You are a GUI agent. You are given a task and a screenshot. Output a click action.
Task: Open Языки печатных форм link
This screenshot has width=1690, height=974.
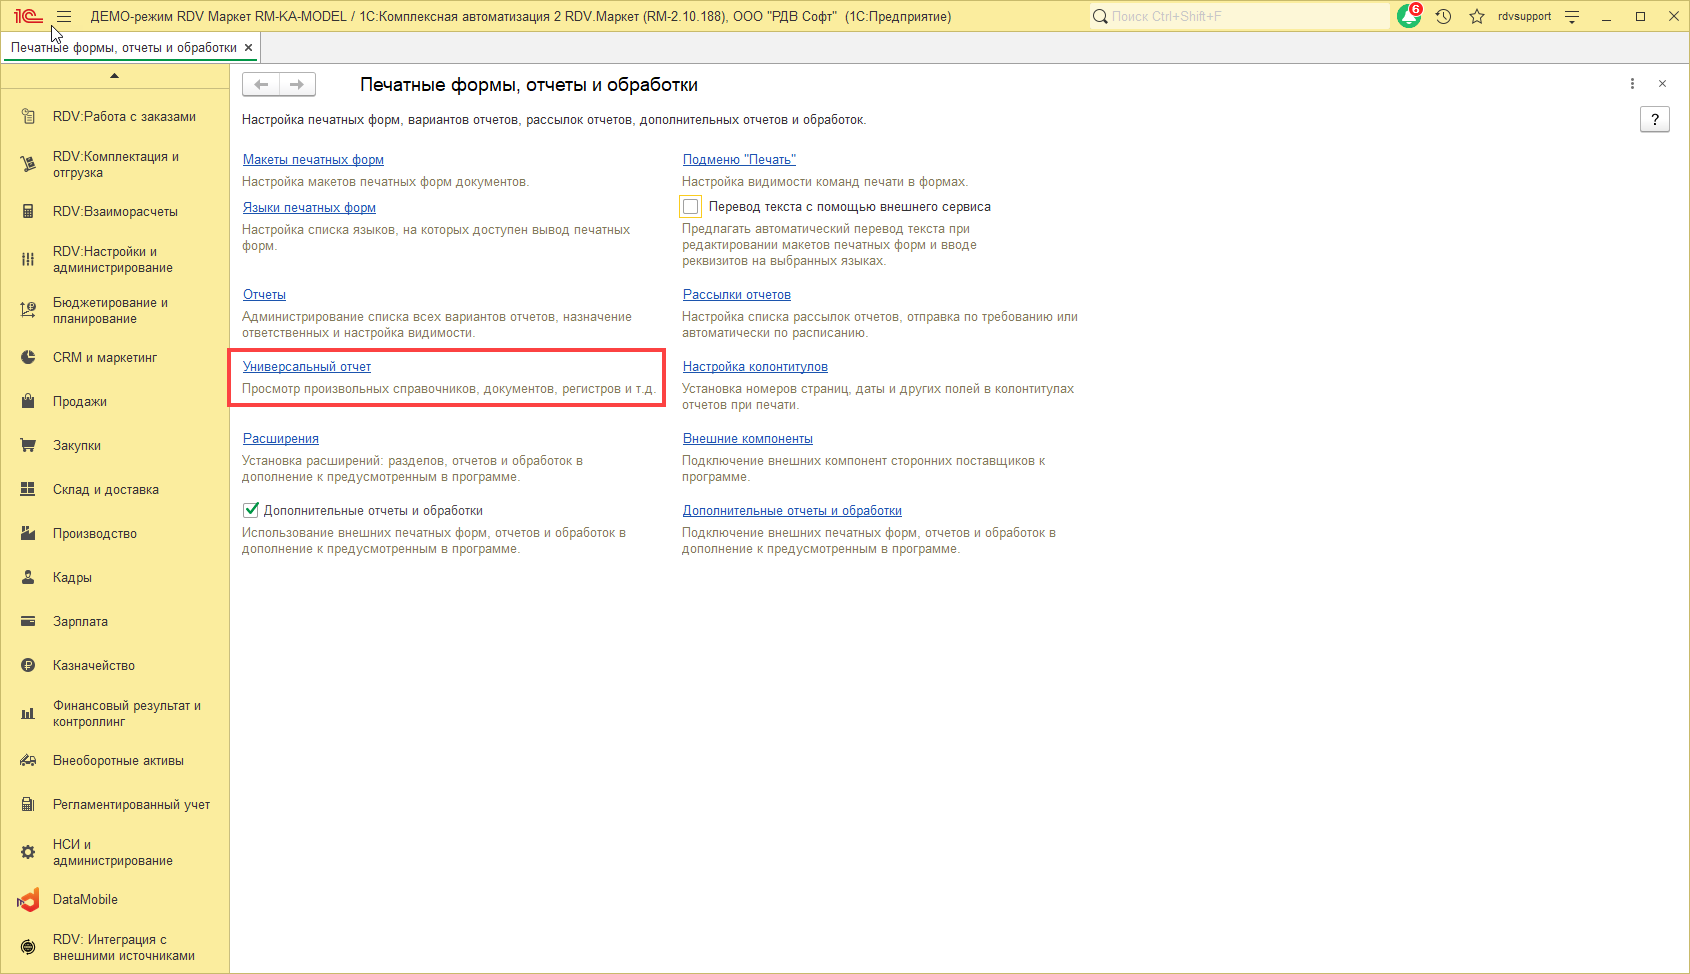point(309,208)
